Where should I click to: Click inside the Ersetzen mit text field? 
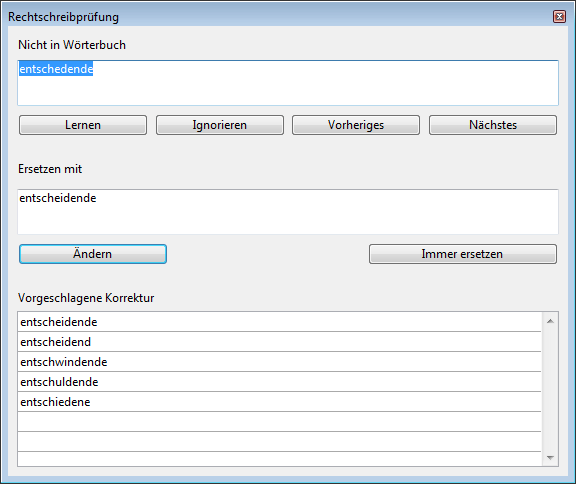pos(288,212)
